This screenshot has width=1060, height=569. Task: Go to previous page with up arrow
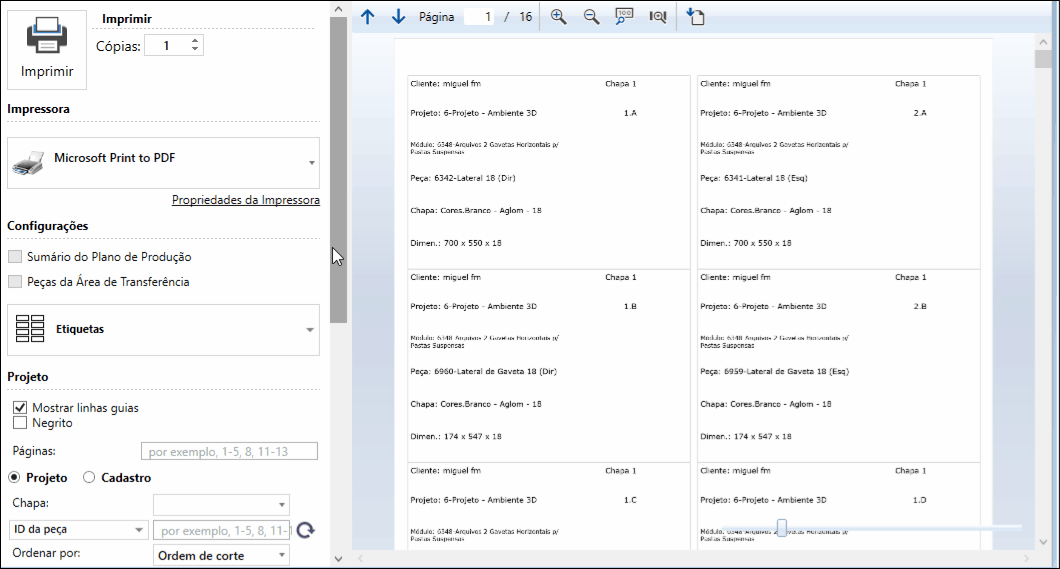click(367, 17)
